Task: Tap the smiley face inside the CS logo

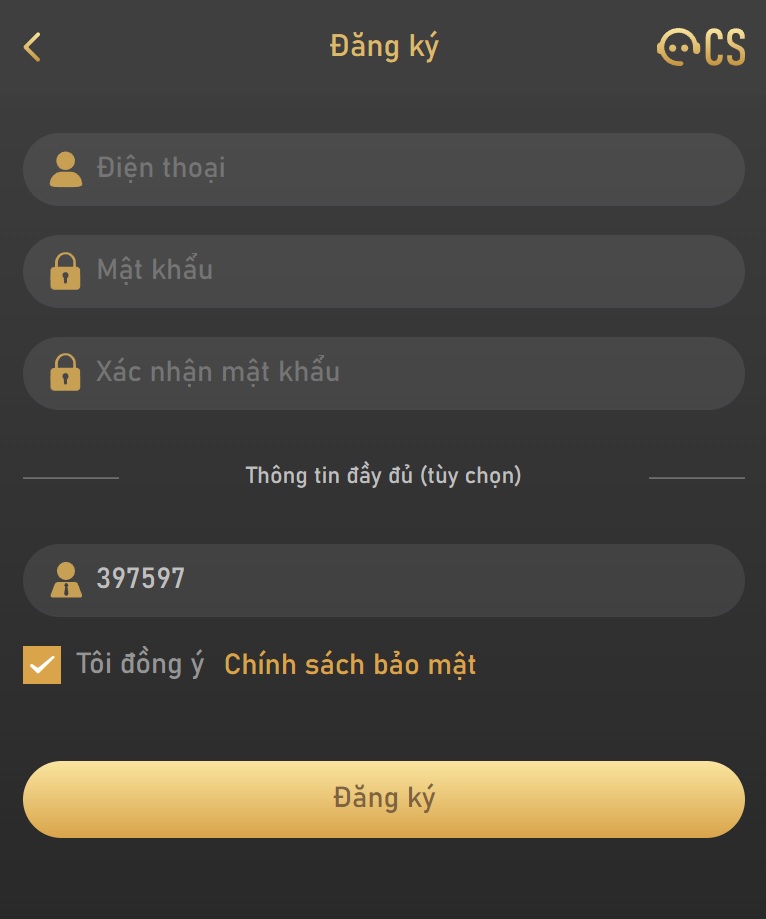Action: coord(677,46)
